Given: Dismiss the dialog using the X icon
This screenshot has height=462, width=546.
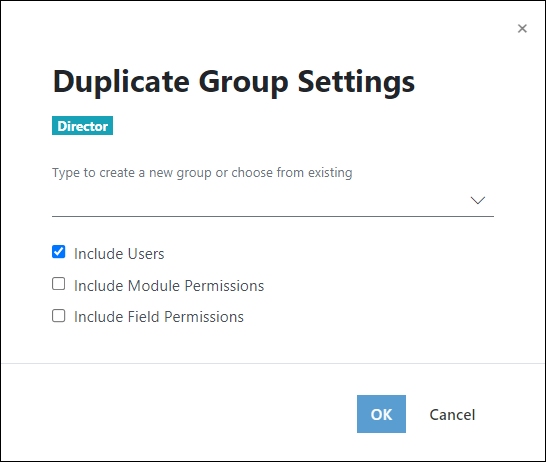Looking at the screenshot, I should coord(522,29).
